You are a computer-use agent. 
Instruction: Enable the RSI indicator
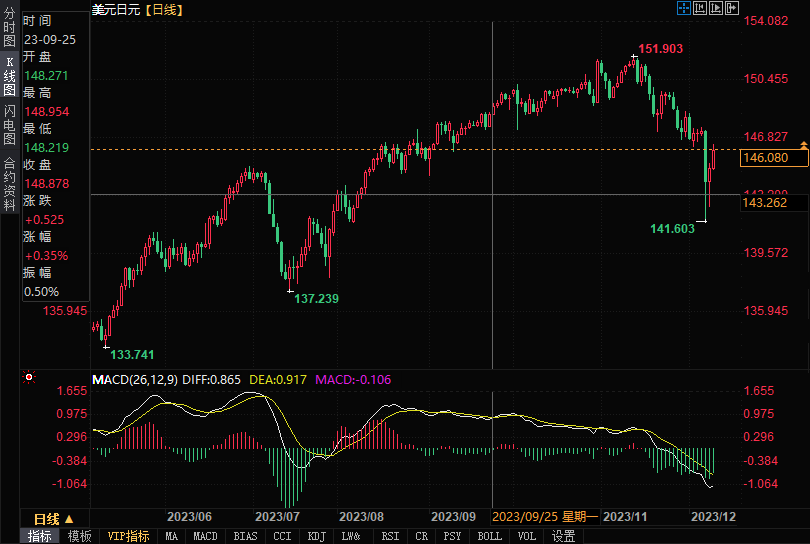(x=390, y=536)
